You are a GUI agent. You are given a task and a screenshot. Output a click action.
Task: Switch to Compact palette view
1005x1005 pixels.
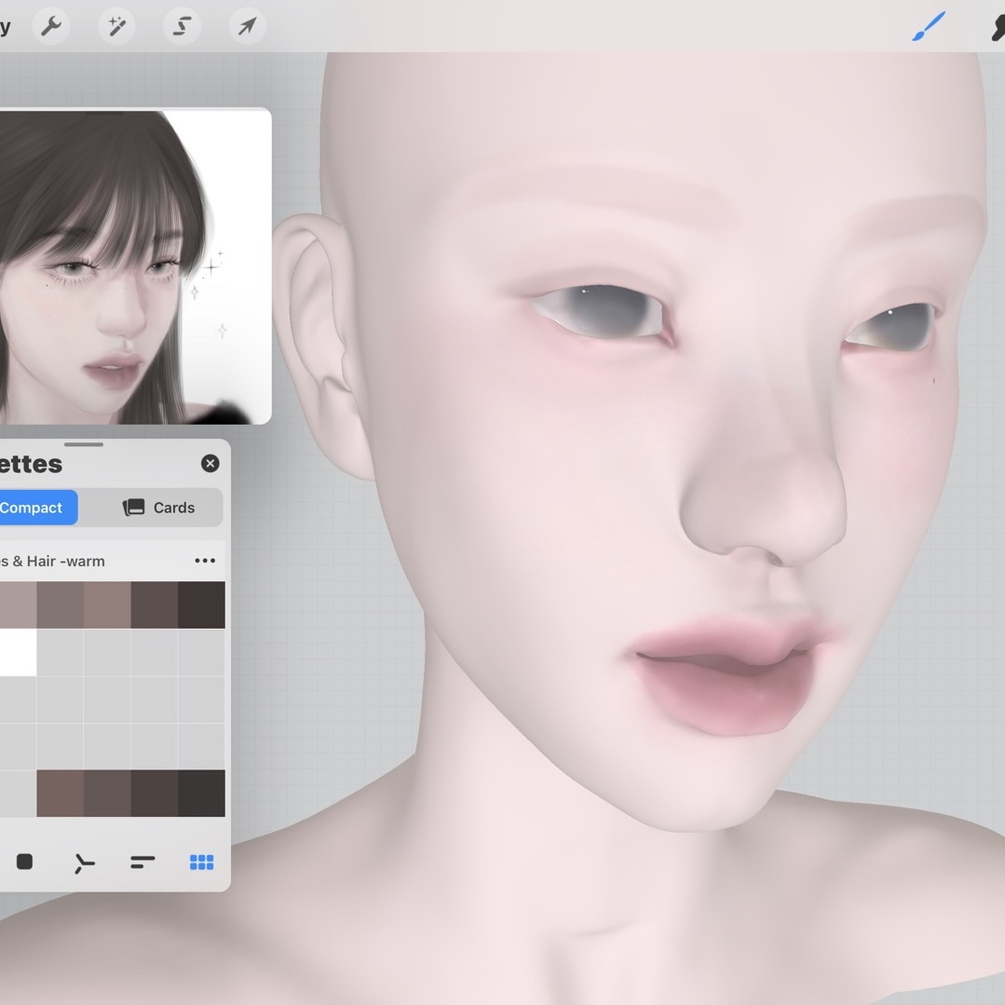(38, 508)
